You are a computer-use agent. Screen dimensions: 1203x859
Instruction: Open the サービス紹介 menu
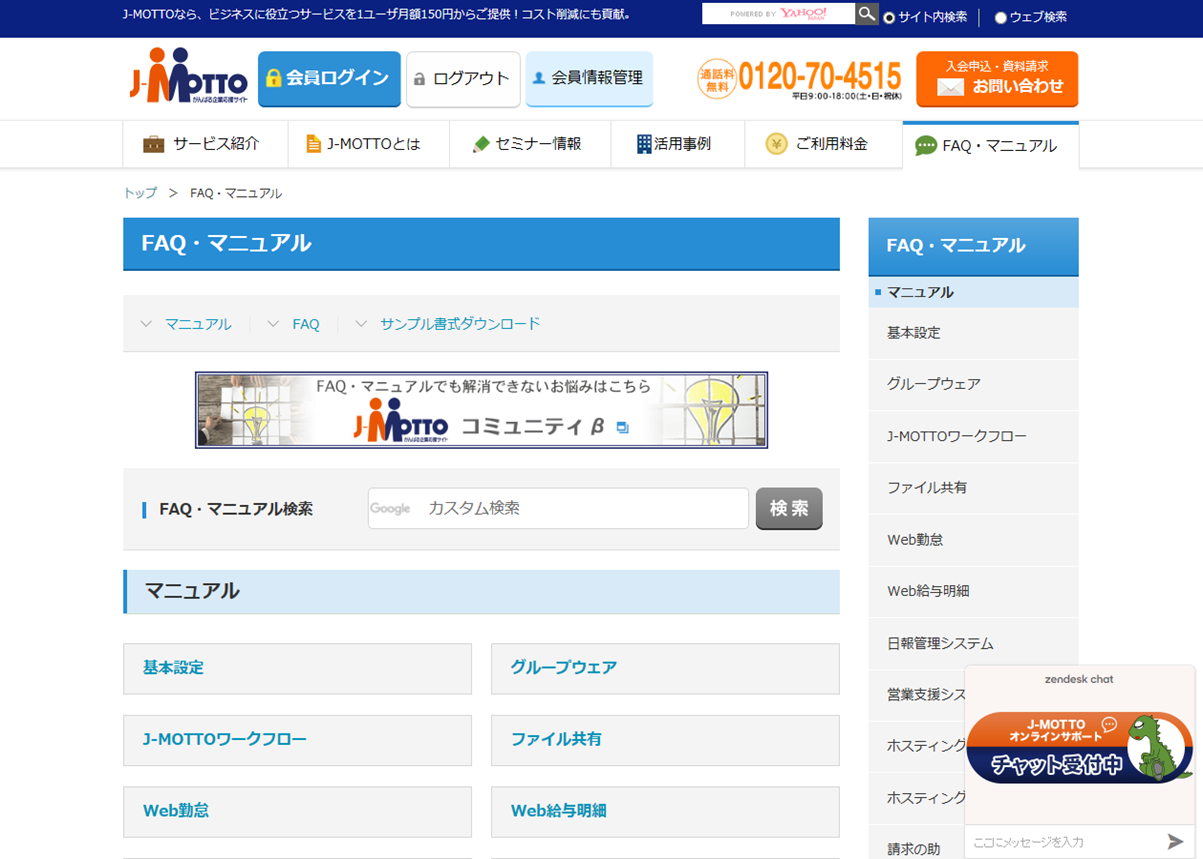point(205,144)
